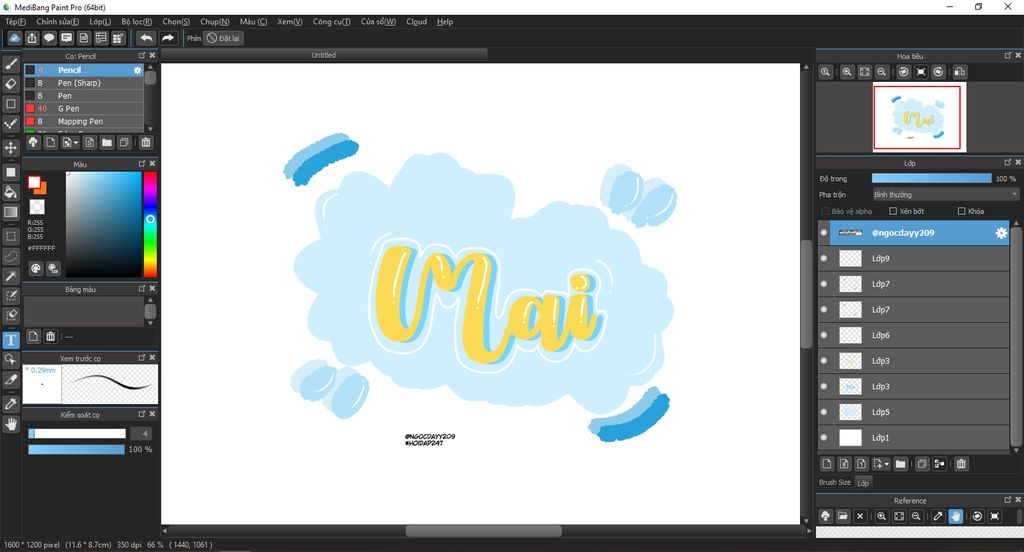Click the Đặt lại reset button
The width and height of the screenshot is (1024, 552).
point(223,38)
